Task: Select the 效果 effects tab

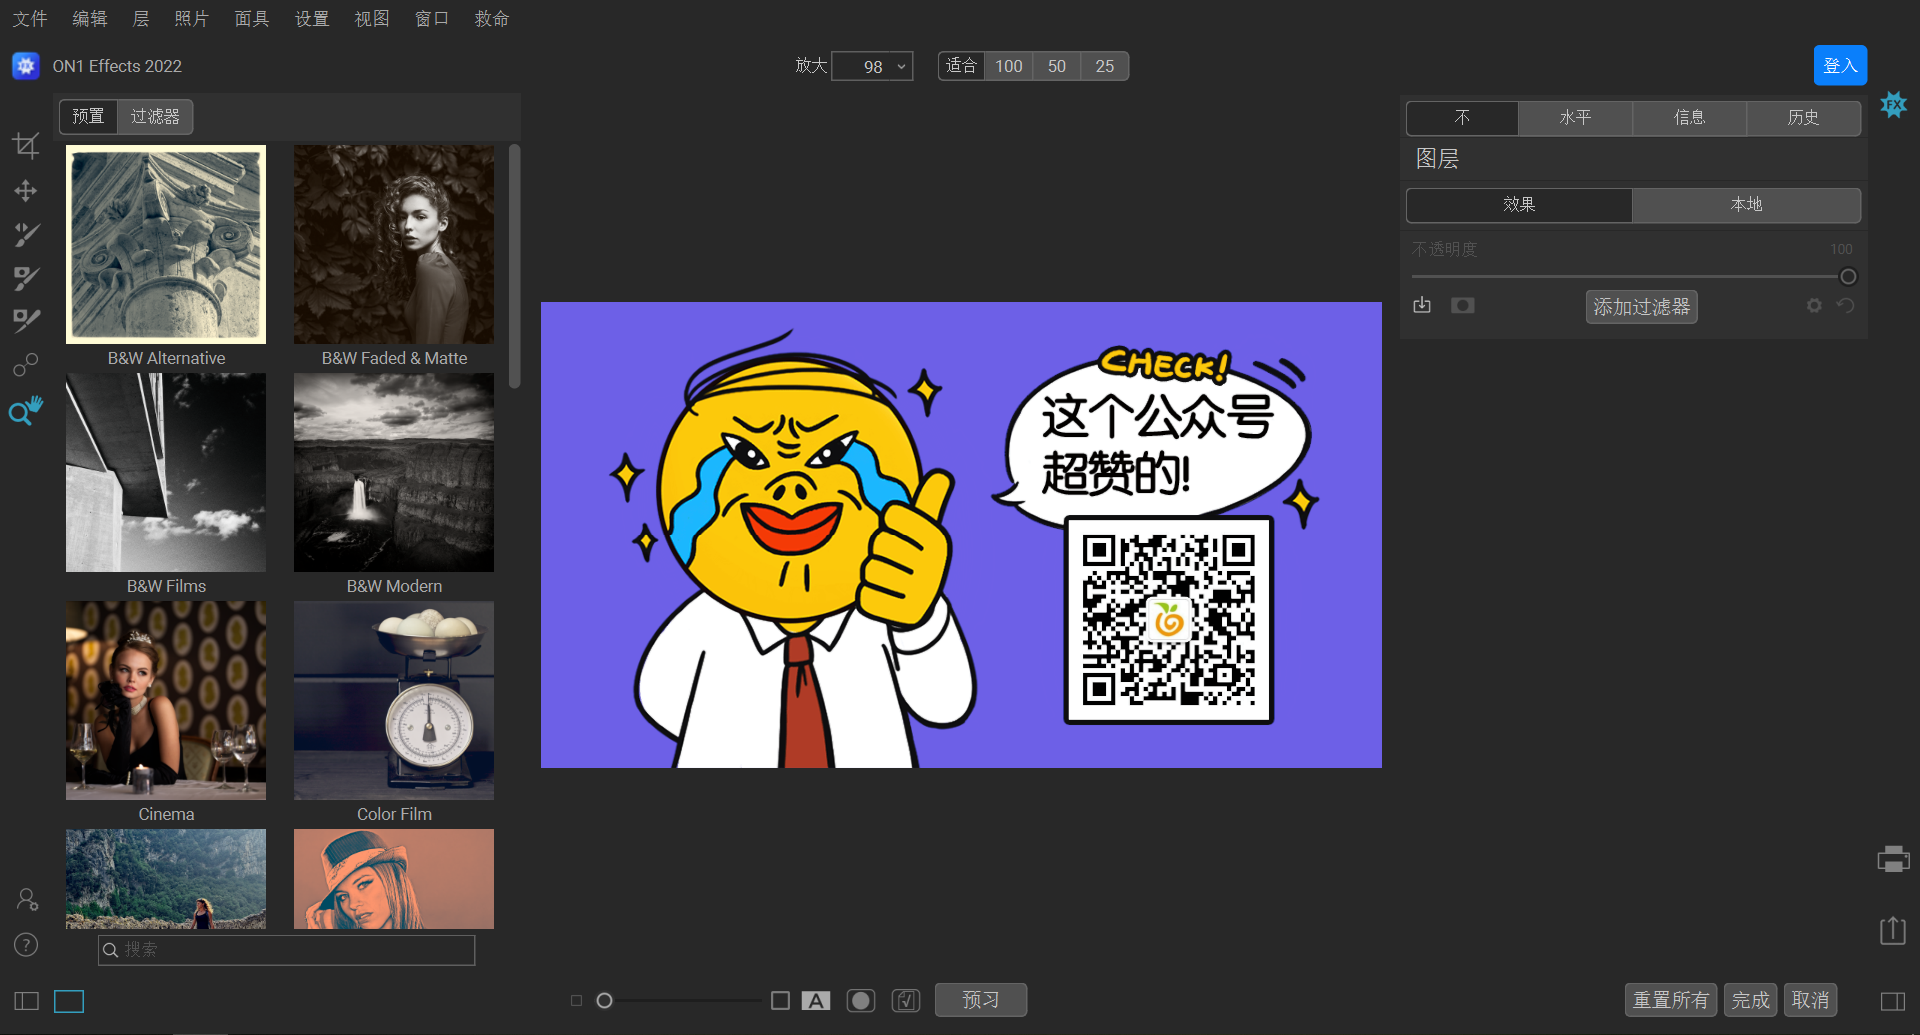Action: 1519,205
